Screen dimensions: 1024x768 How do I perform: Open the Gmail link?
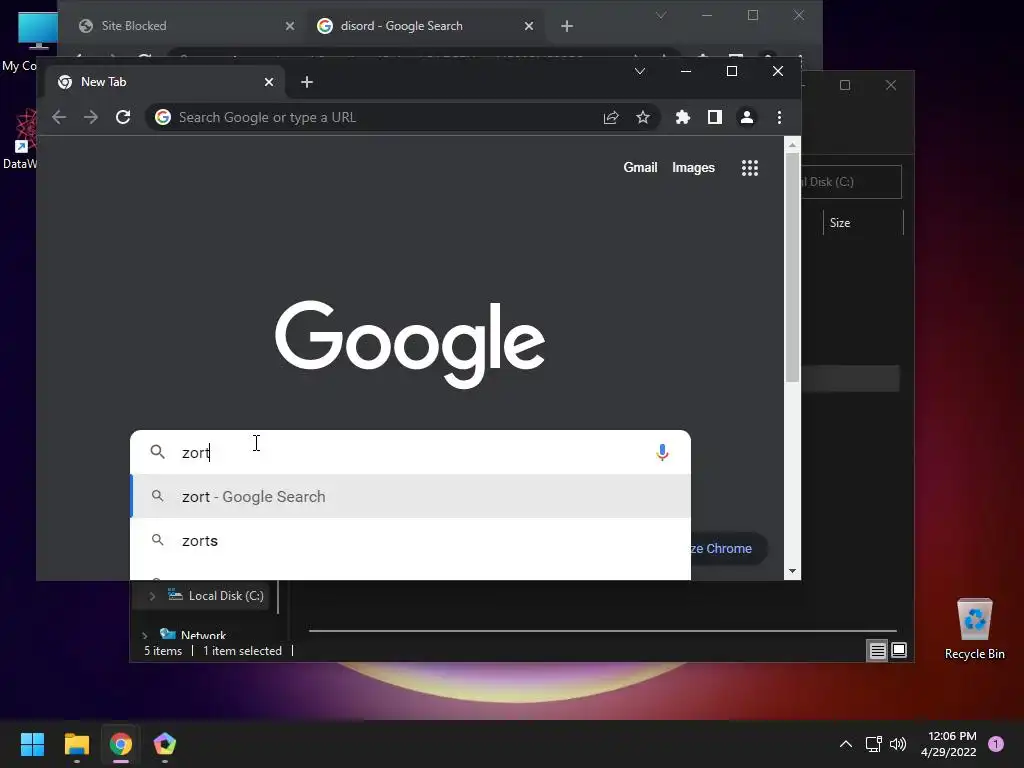[640, 168]
